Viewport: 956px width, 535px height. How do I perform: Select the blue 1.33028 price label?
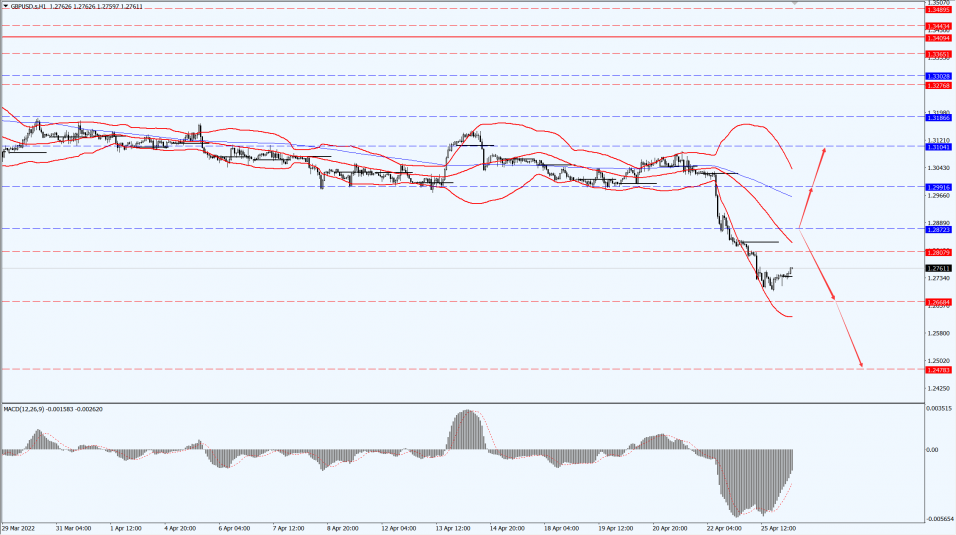tap(938, 76)
